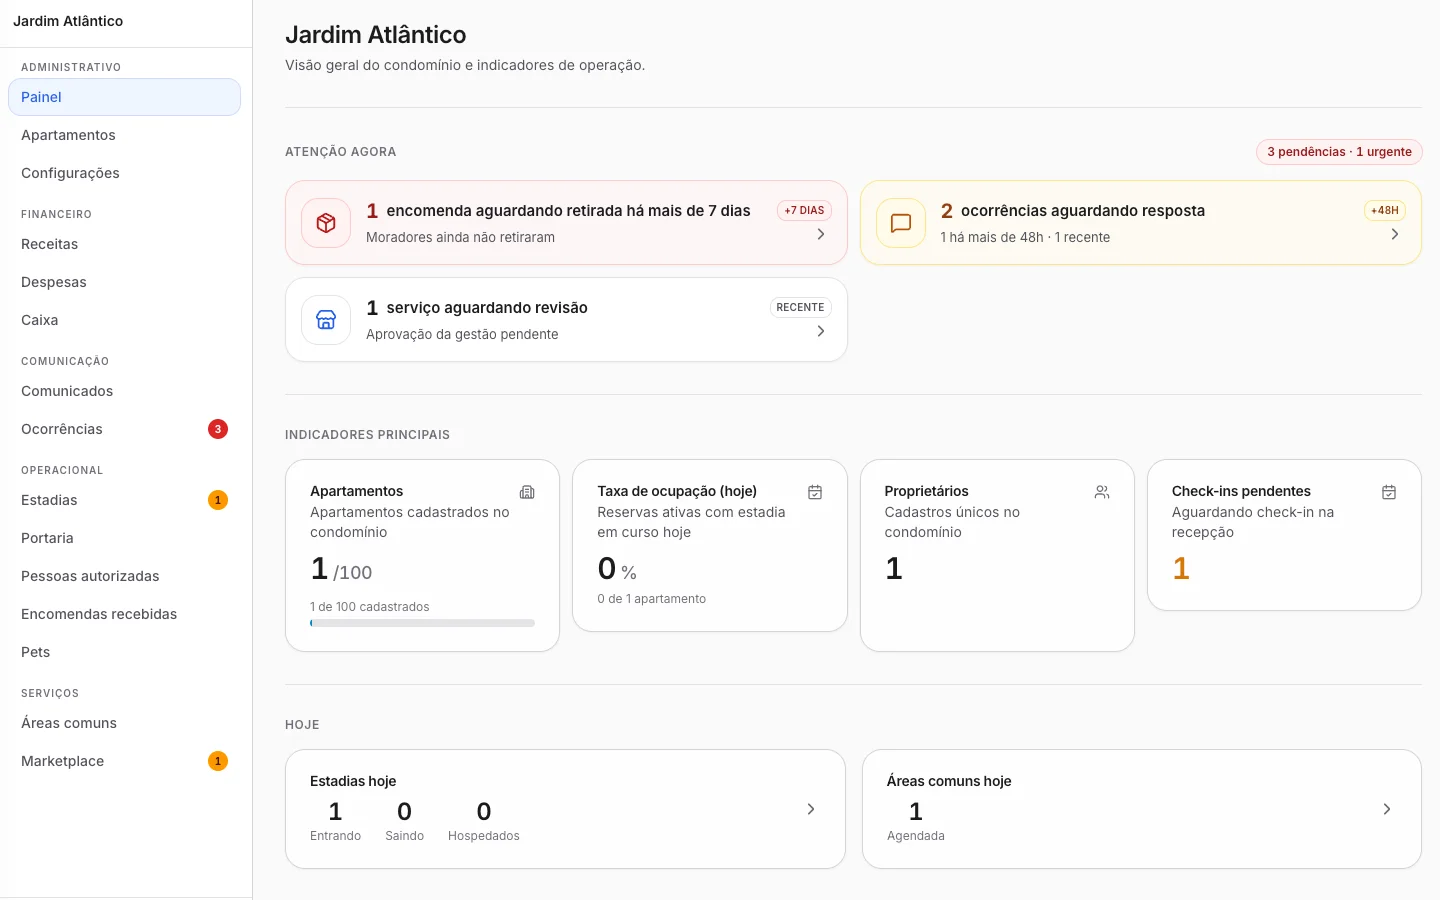Open Áreas comuns menu item
1440x900 pixels.
click(124, 723)
